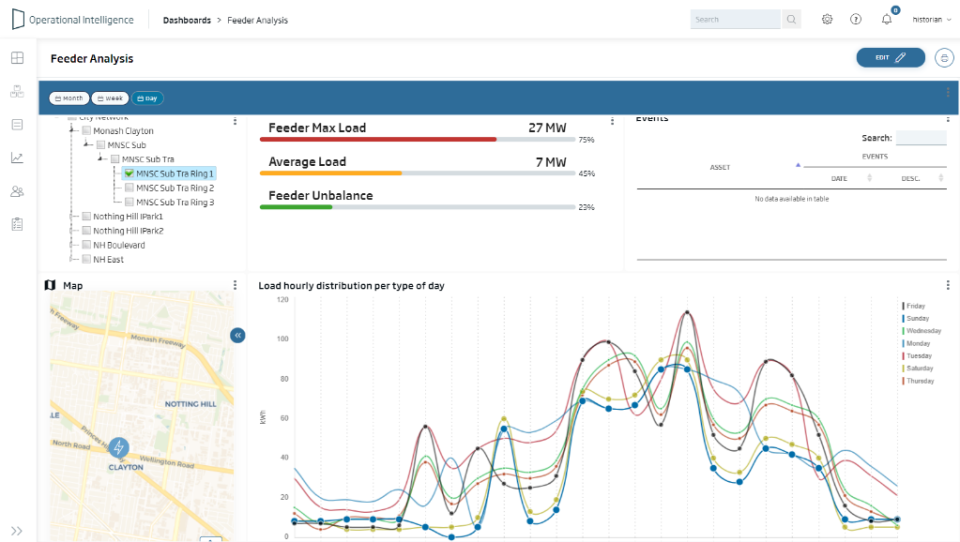960x542 pixels.
Task: Open the dashboards grid icon in sidebar
Action: 17,58
